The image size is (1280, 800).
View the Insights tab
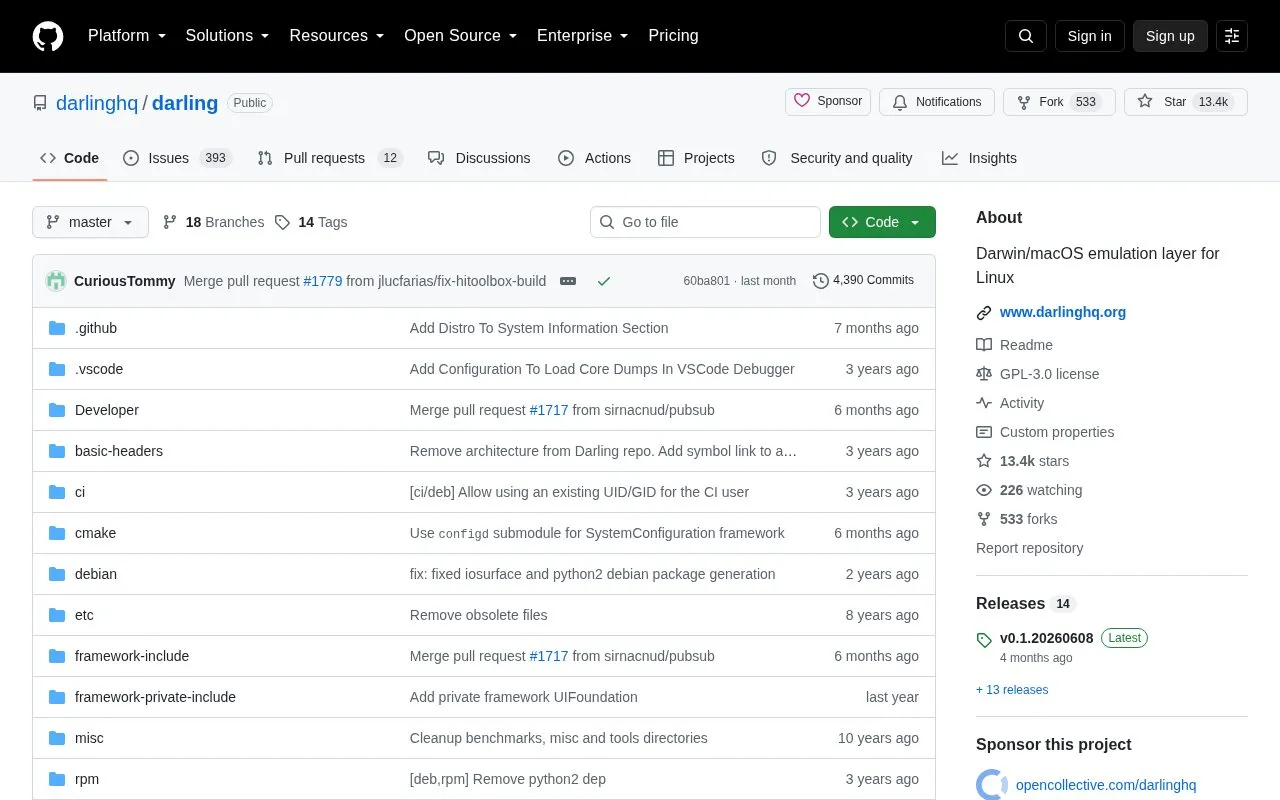click(979, 158)
